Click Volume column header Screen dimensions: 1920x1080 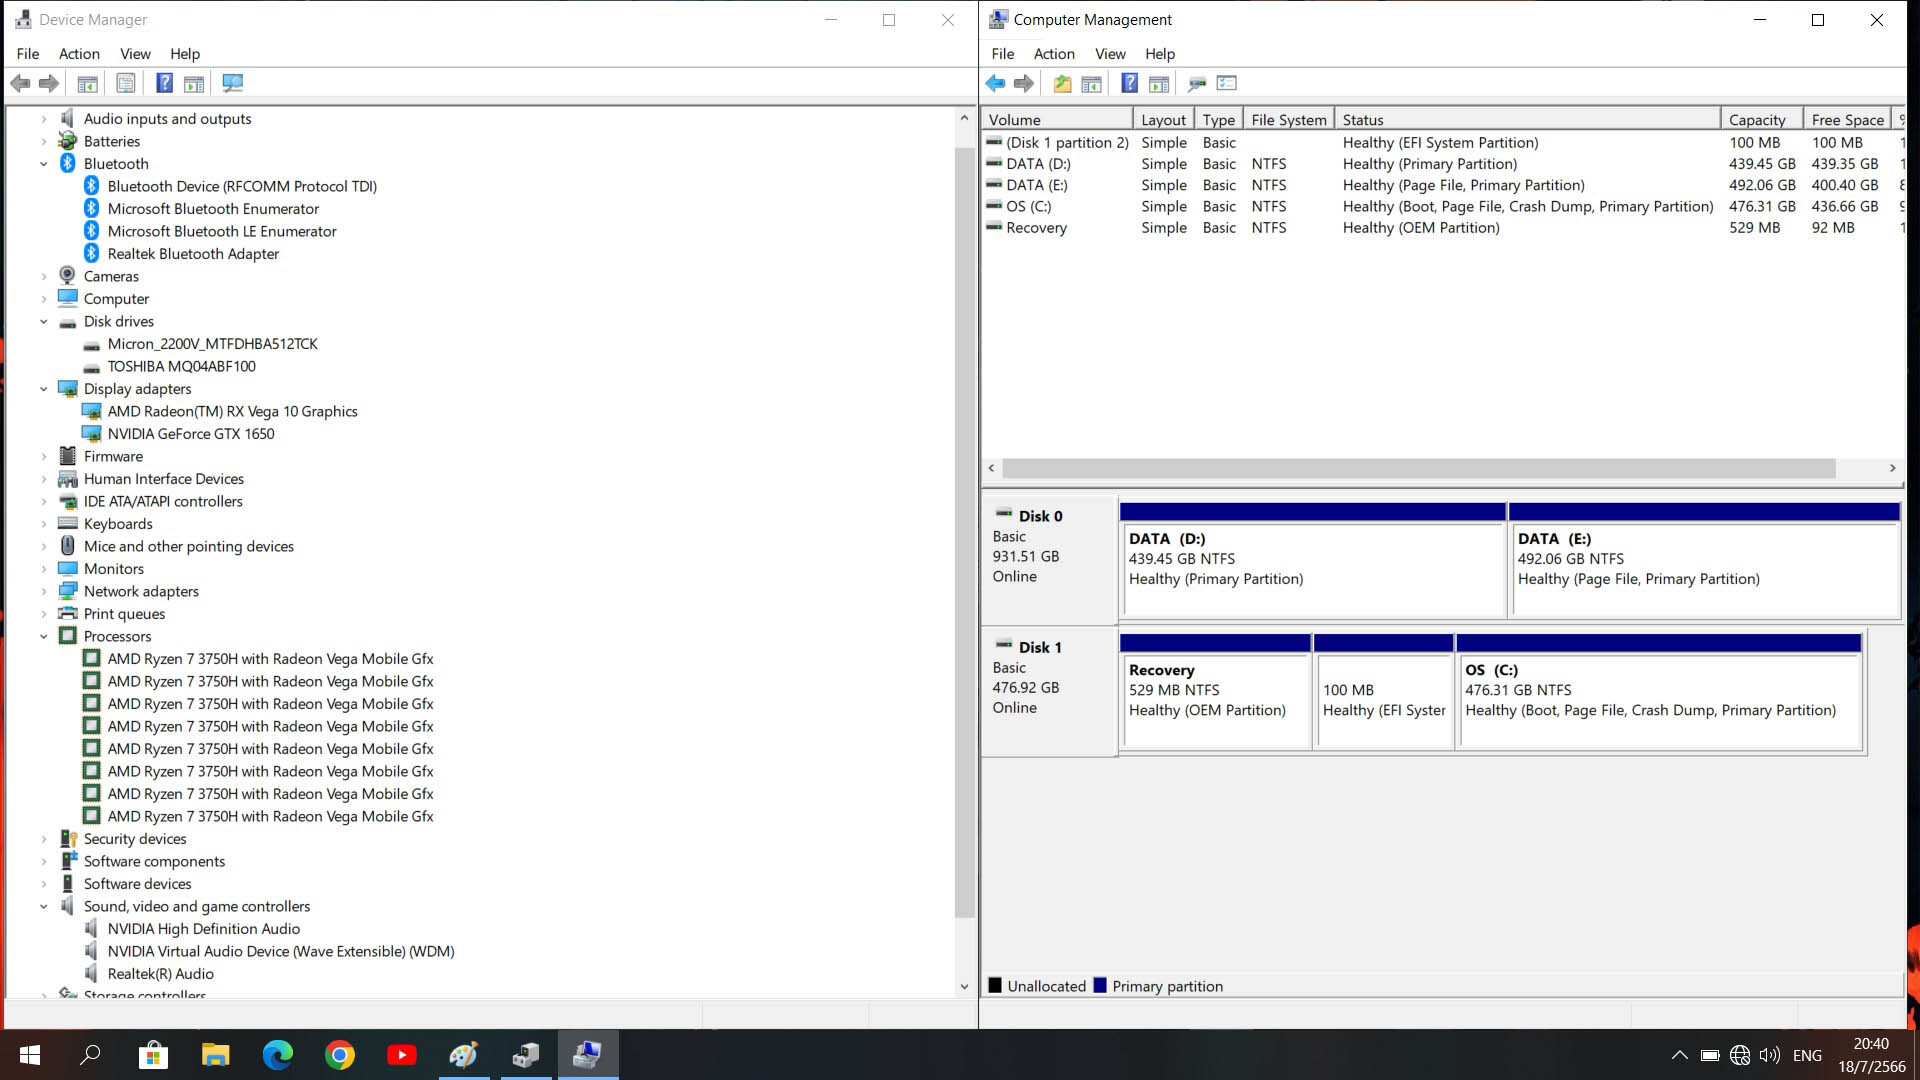pyautogui.click(x=1058, y=120)
